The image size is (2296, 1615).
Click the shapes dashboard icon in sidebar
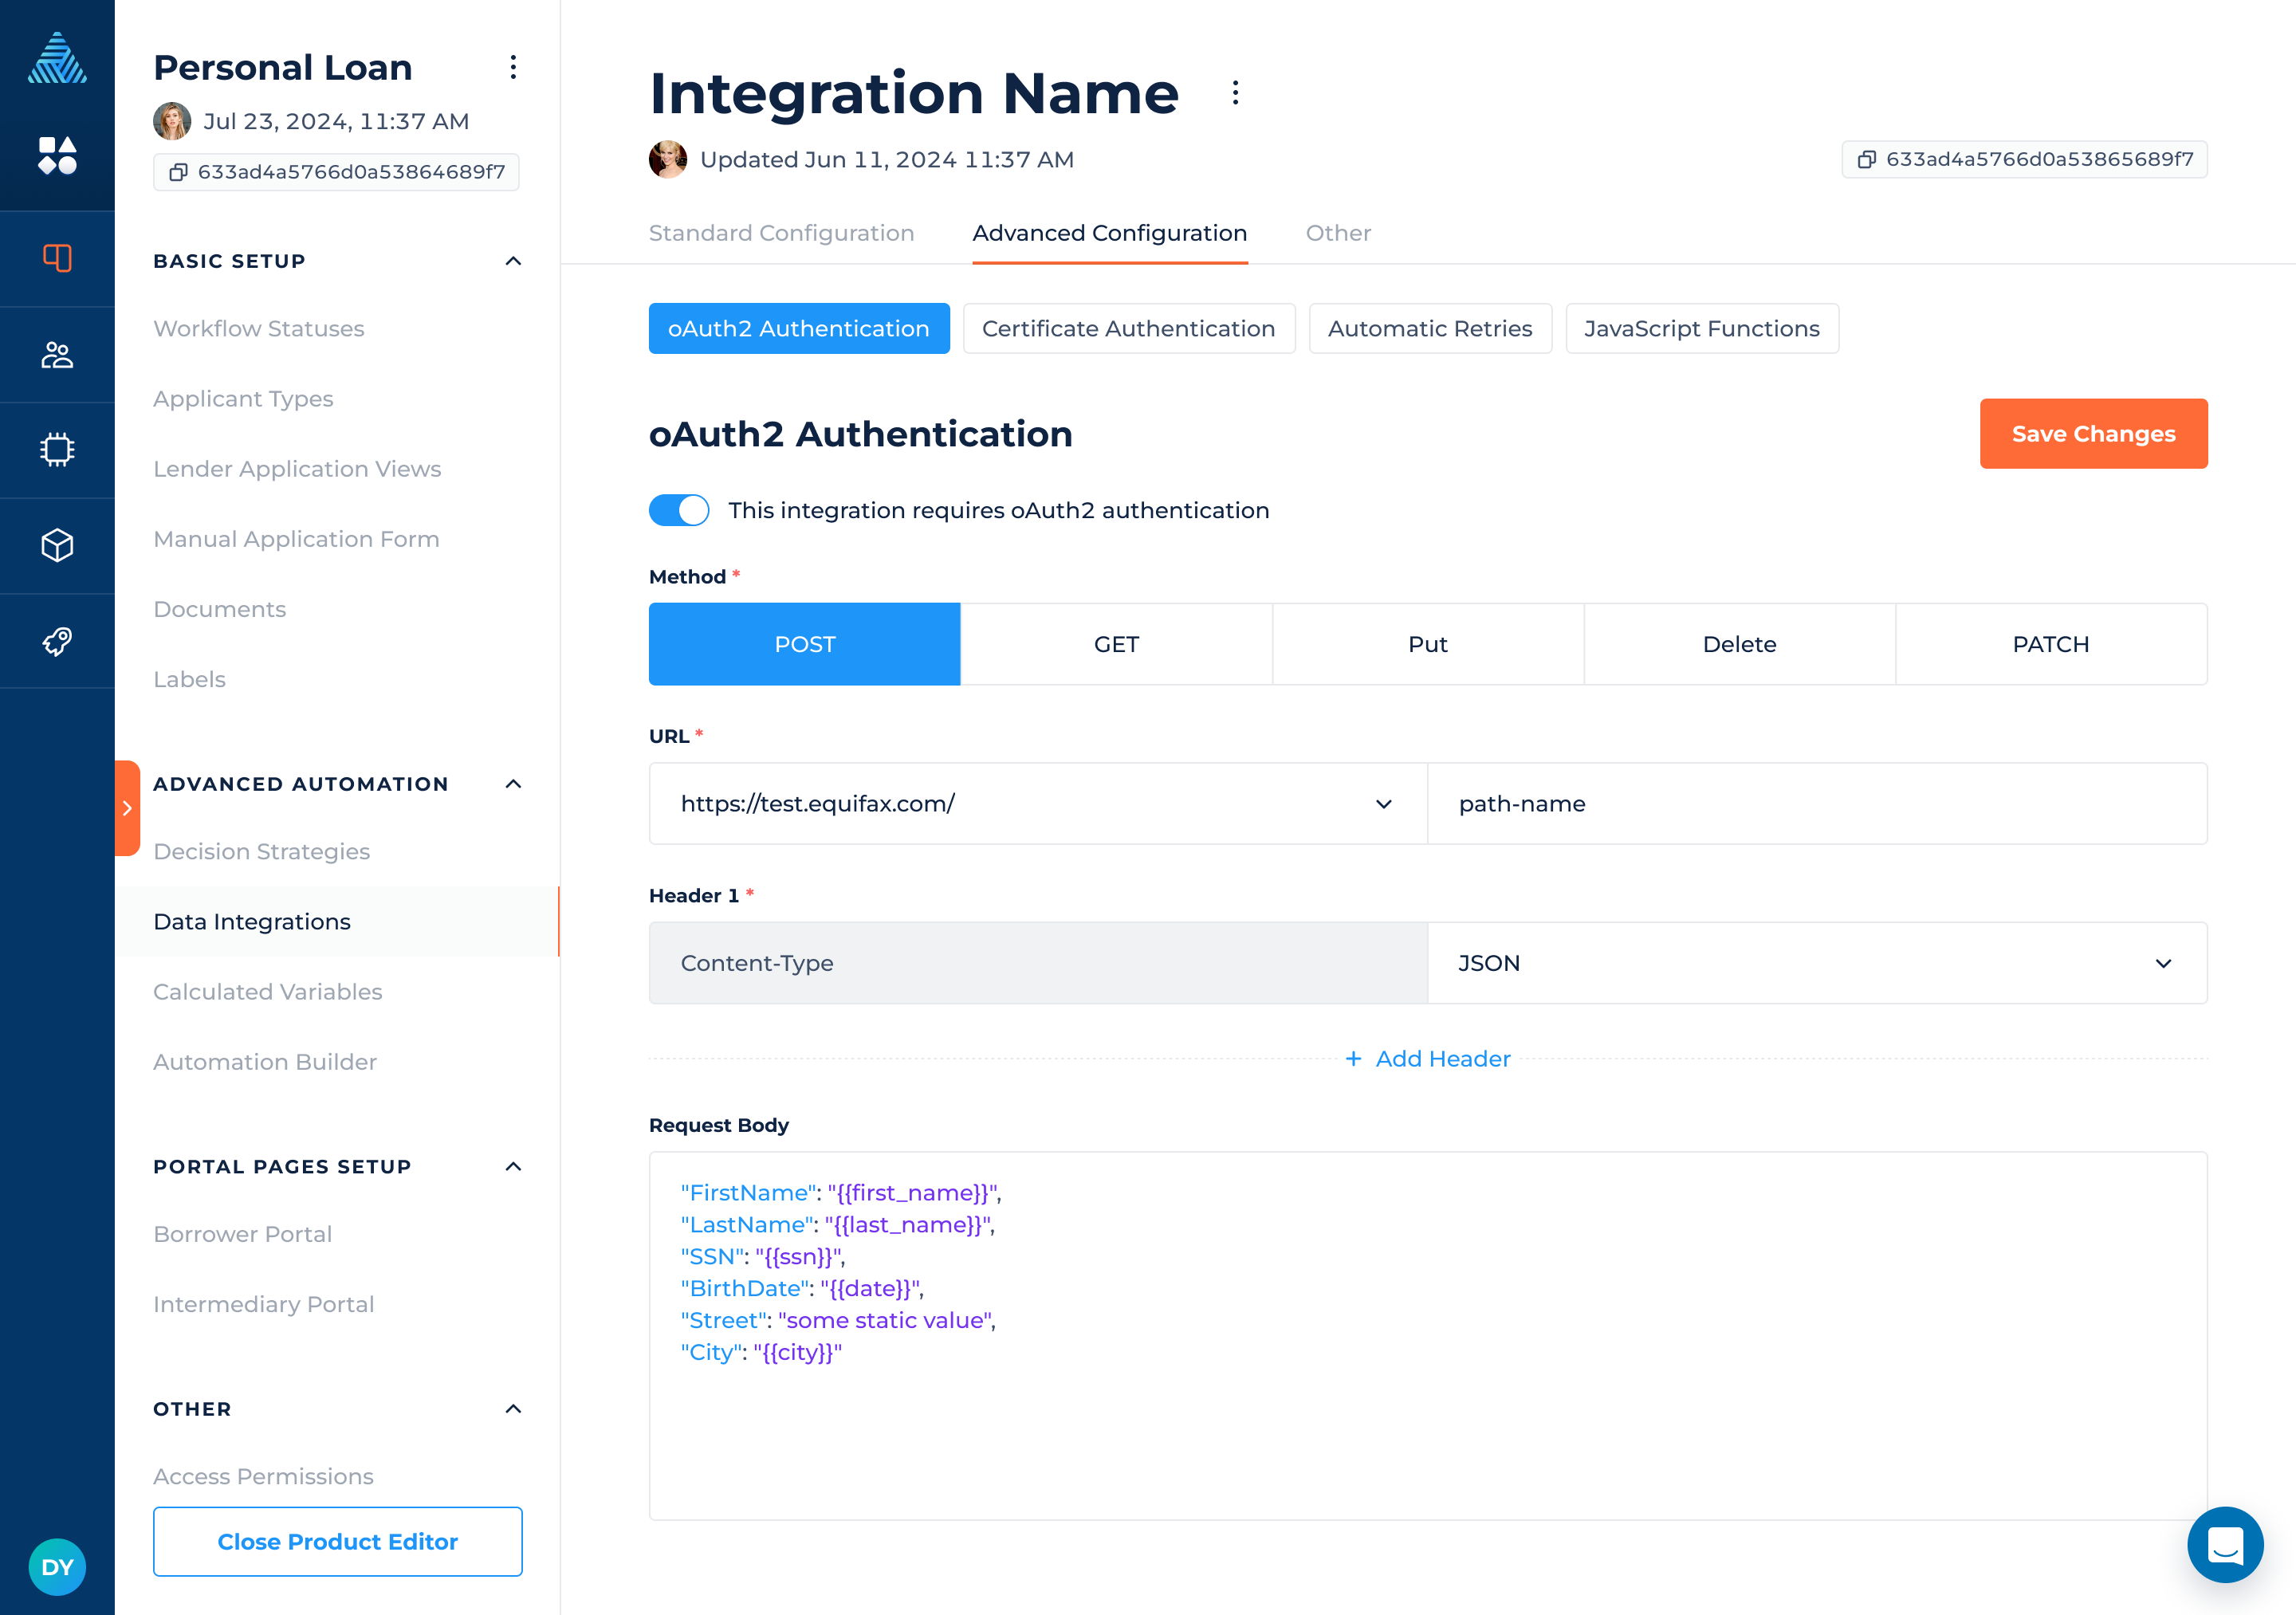point(57,156)
